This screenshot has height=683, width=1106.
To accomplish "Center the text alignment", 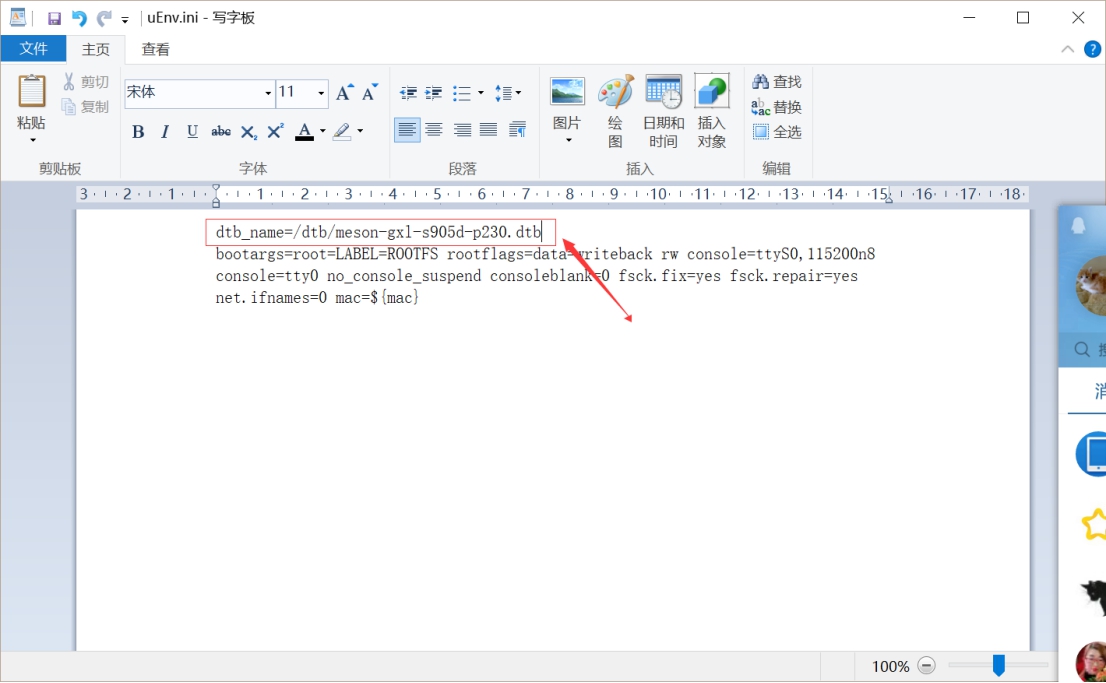I will [434, 130].
